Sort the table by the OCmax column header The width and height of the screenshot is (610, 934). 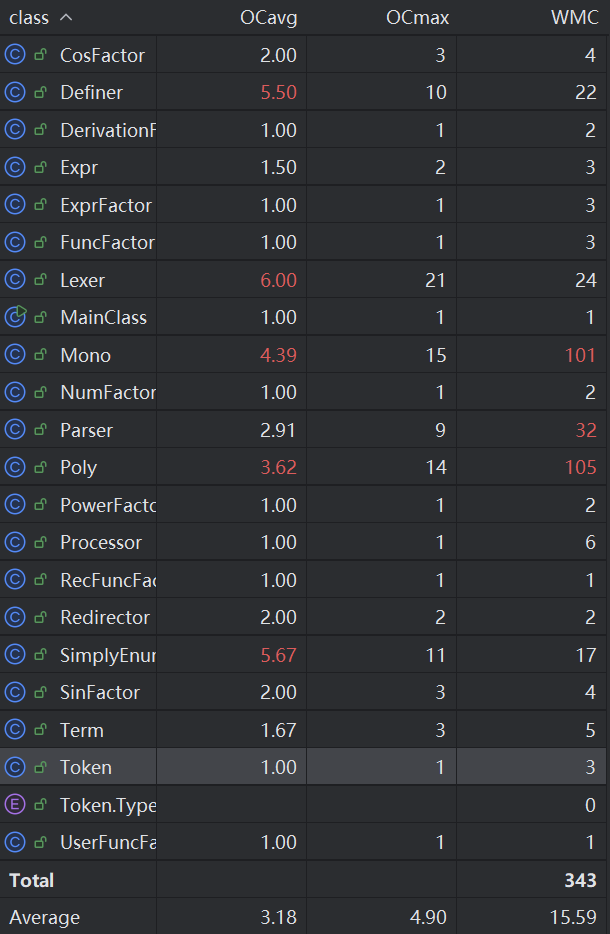coord(417,18)
